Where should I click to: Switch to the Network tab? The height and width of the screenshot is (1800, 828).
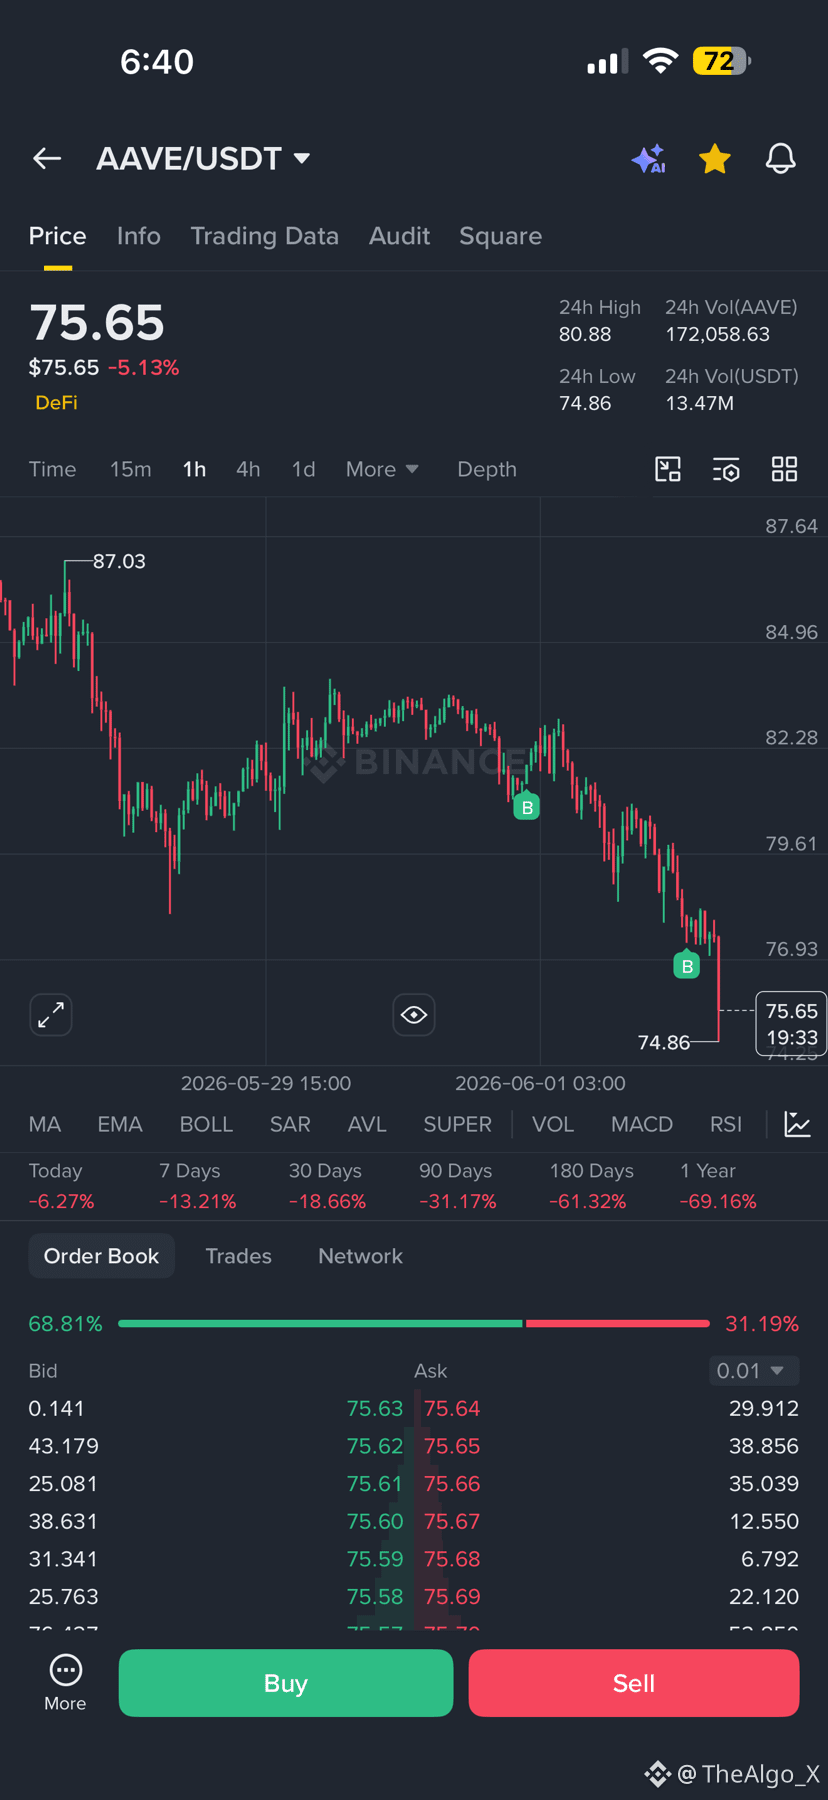tap(360, 1256)
